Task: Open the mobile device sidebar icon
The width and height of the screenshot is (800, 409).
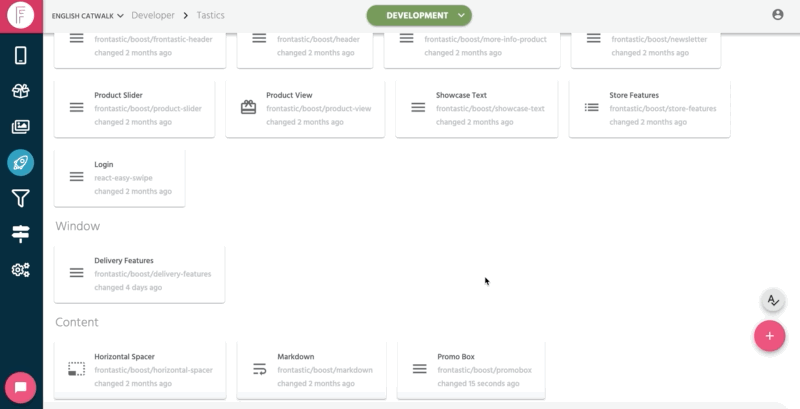Action: tap(21, 55)
